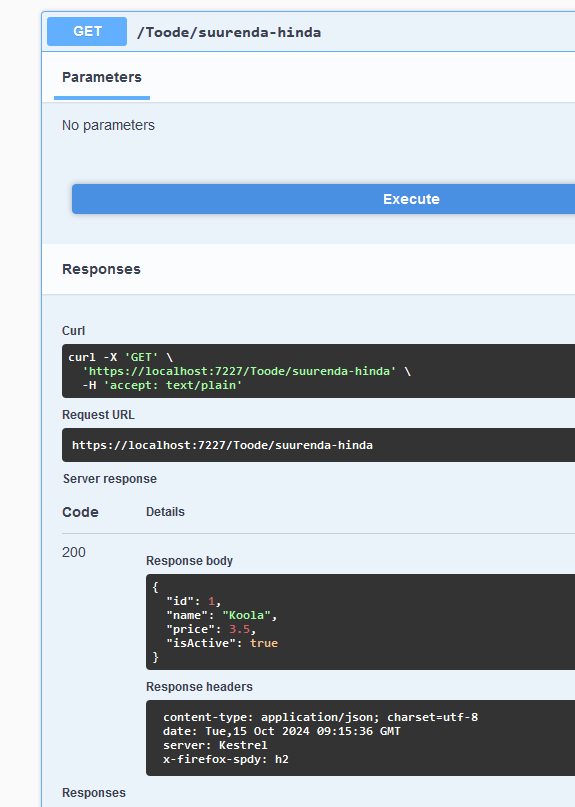Click the content-type response header line
The height and width of the screenshot is (807, 575).
[320, 717]
